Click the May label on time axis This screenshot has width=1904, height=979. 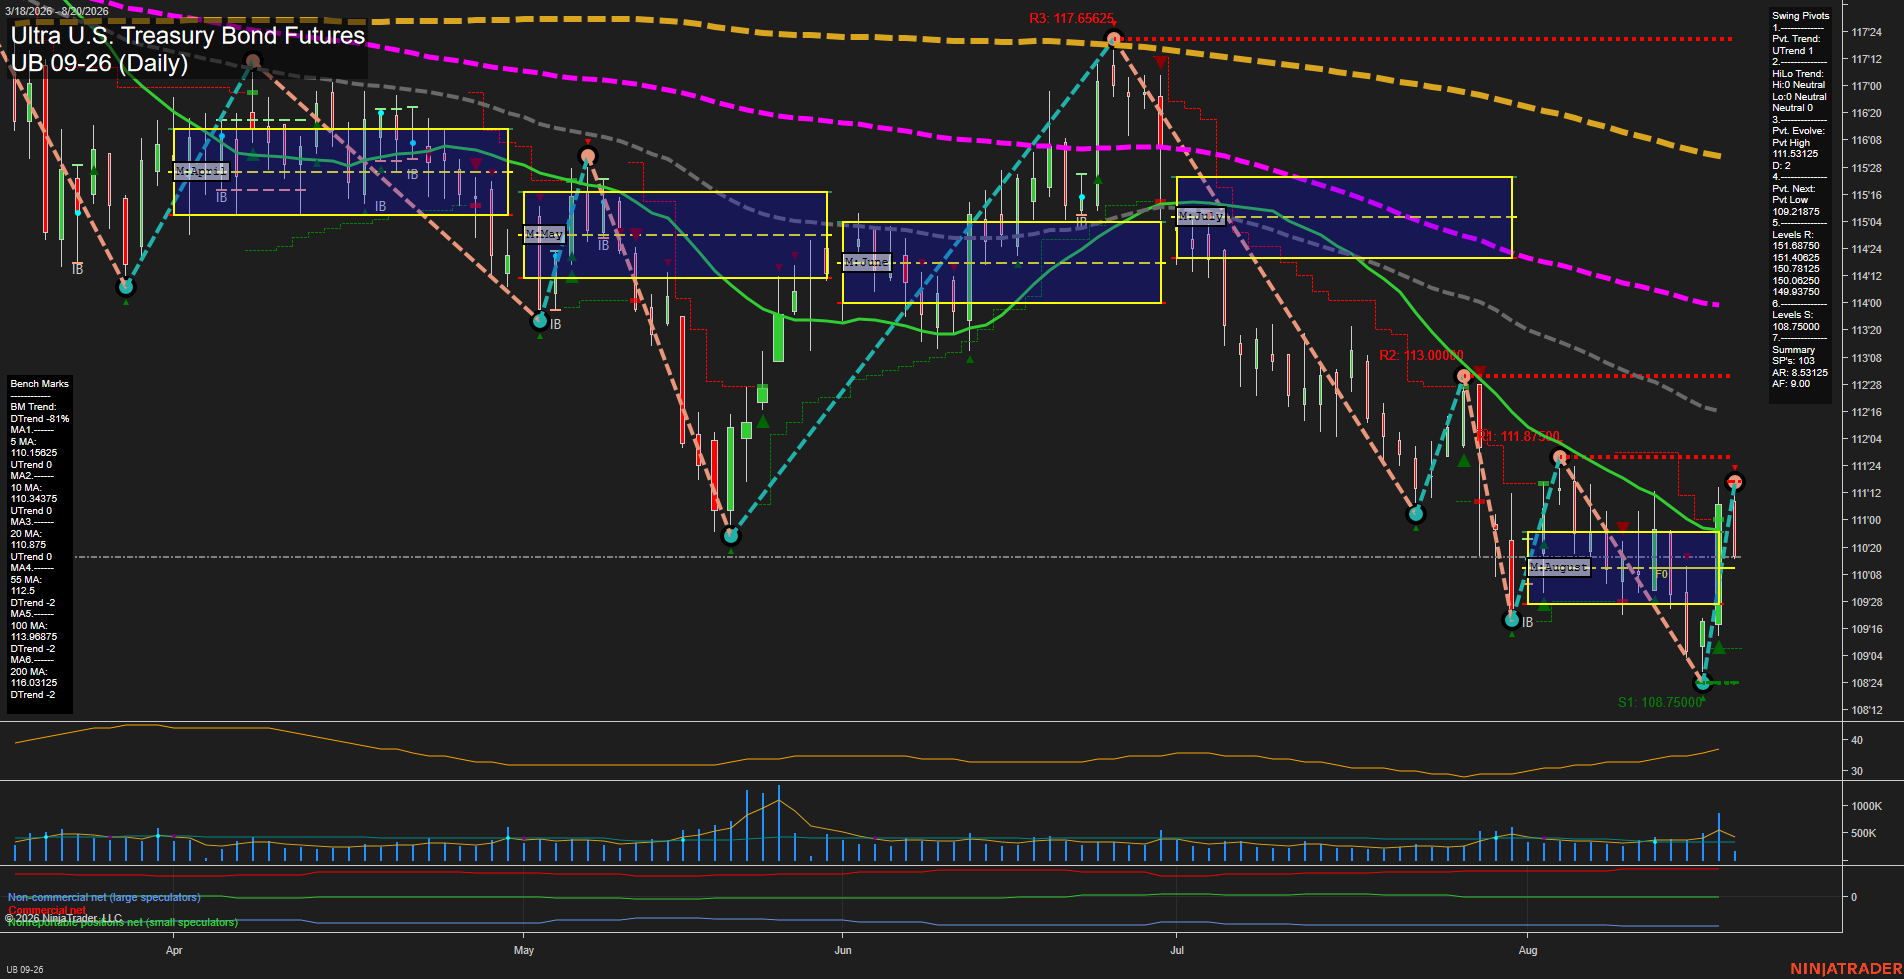(524, 950)
